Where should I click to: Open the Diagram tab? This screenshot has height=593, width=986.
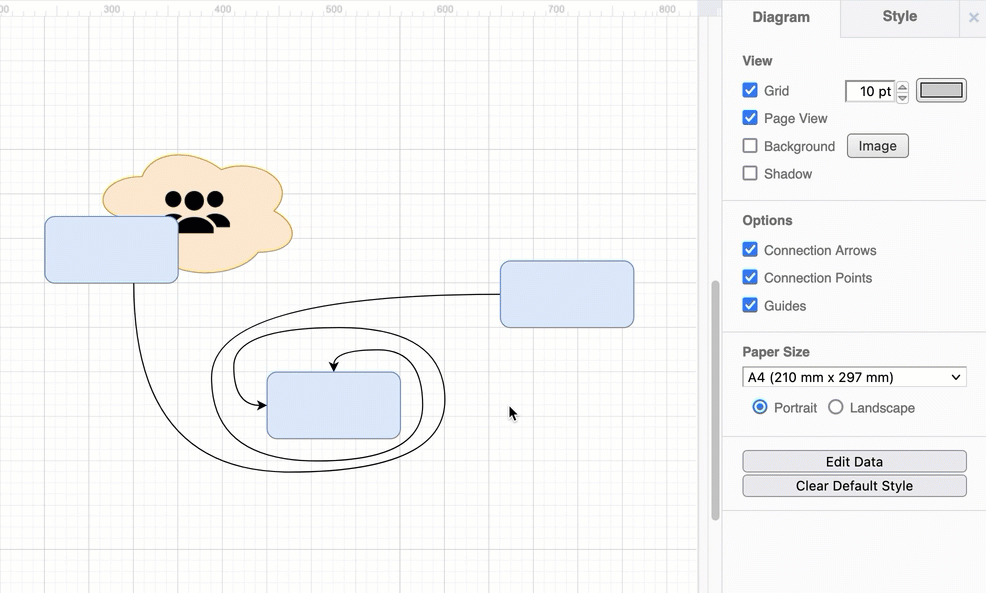pyautogui.click(x=781, y=17)
